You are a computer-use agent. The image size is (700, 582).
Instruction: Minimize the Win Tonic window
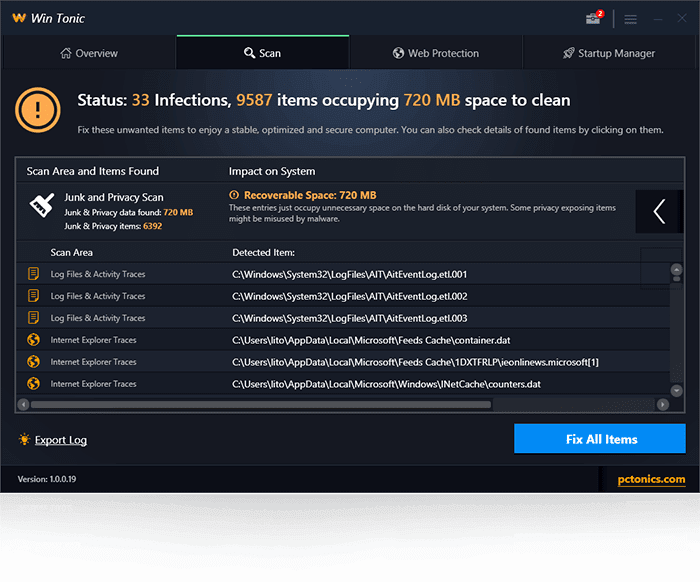[658, 19]
